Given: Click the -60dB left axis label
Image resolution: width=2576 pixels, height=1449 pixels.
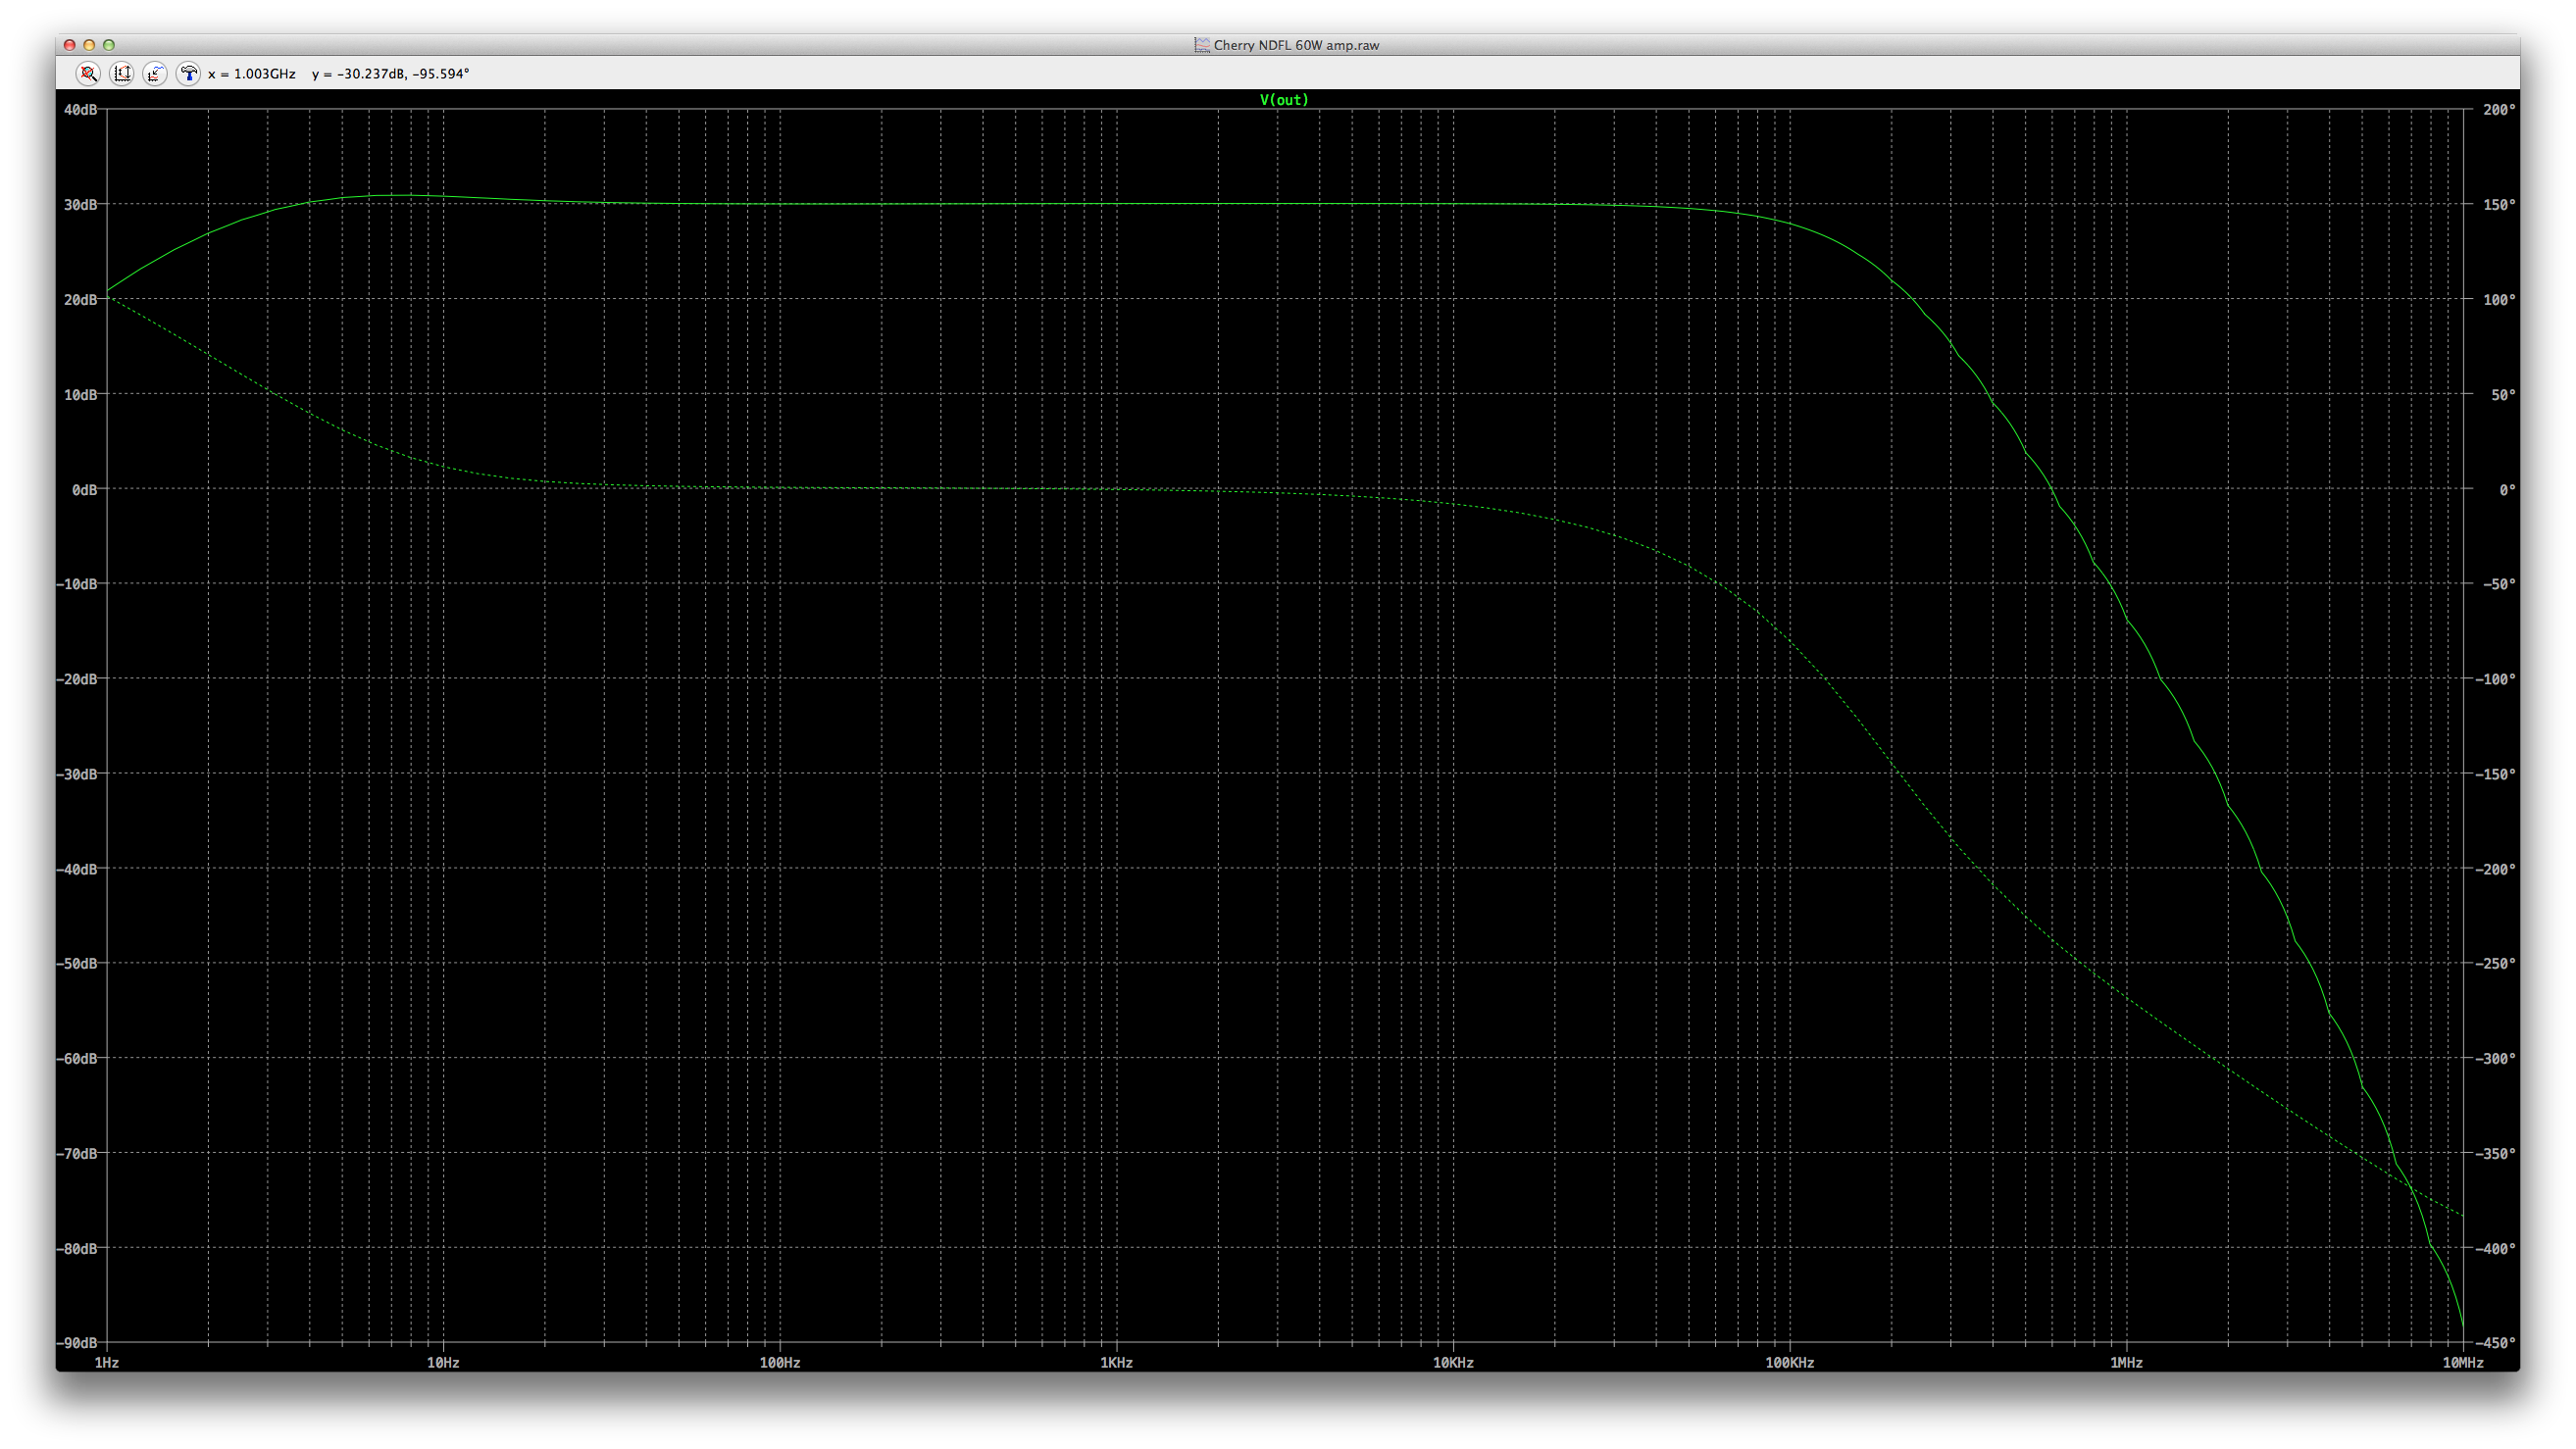Looking at the screenshot, I should tap(76, 1058).
